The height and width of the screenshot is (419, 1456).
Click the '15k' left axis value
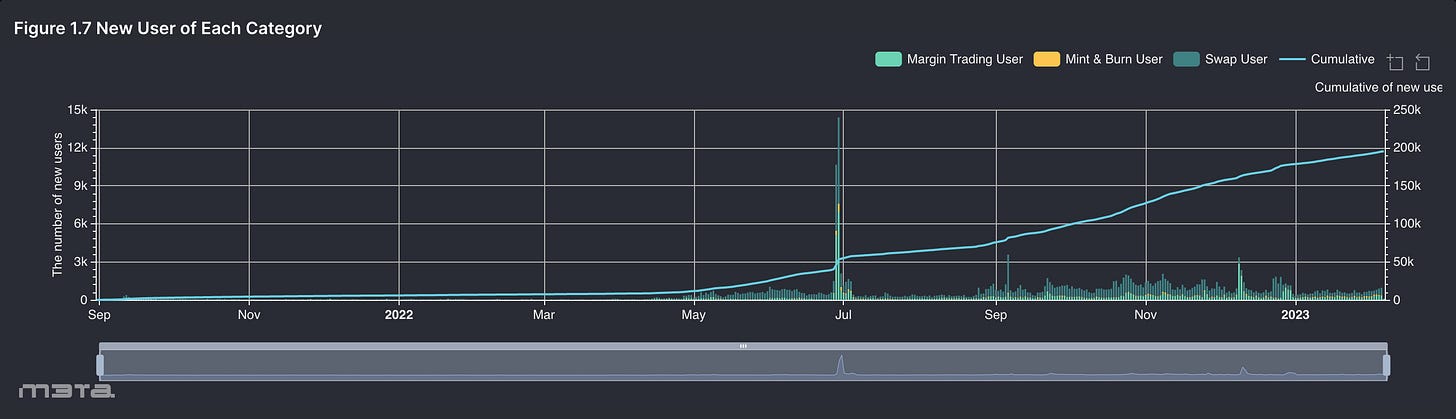click(80, 110)
